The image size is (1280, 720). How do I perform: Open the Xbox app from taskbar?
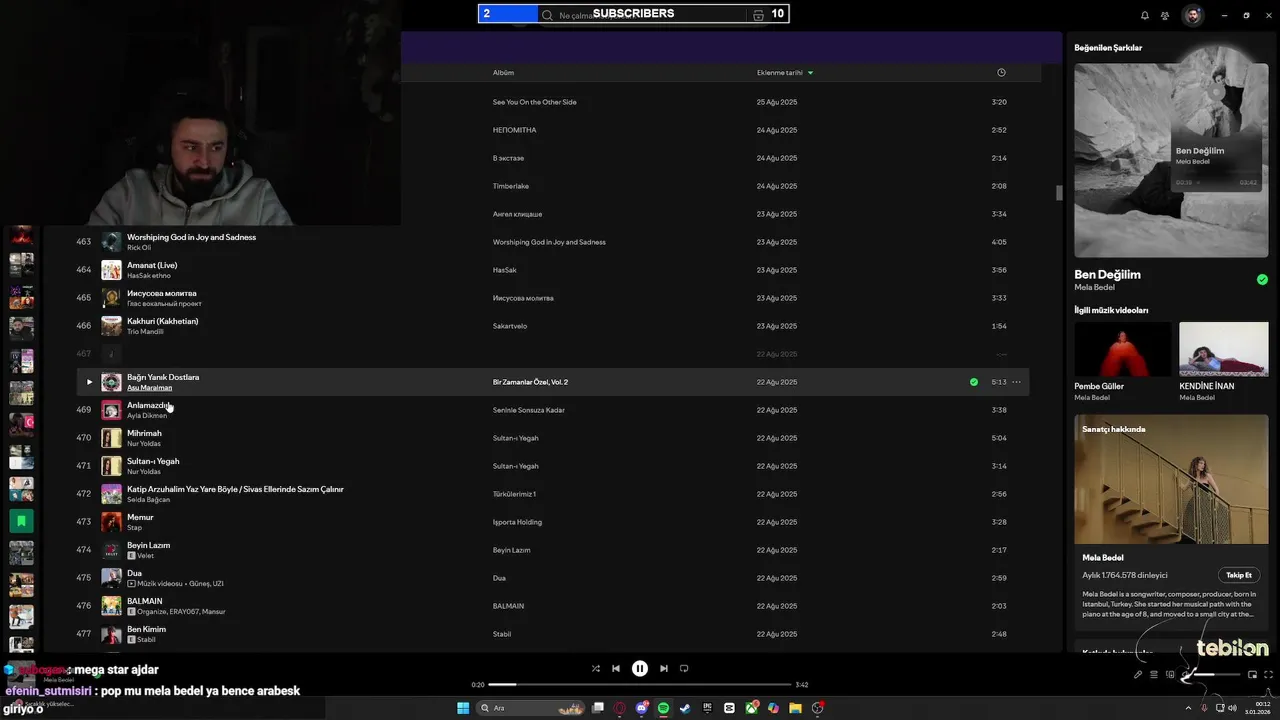(751, 708)
